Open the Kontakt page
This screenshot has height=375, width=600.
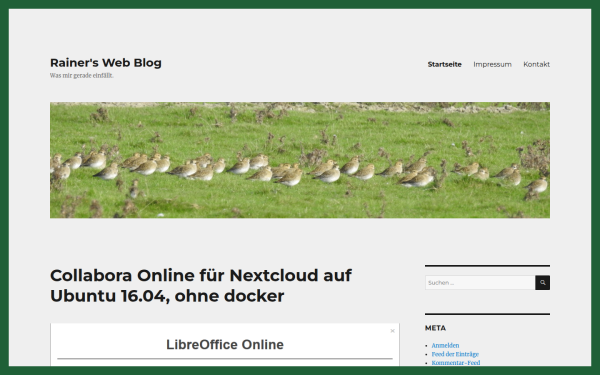click(x=536, y=64)
